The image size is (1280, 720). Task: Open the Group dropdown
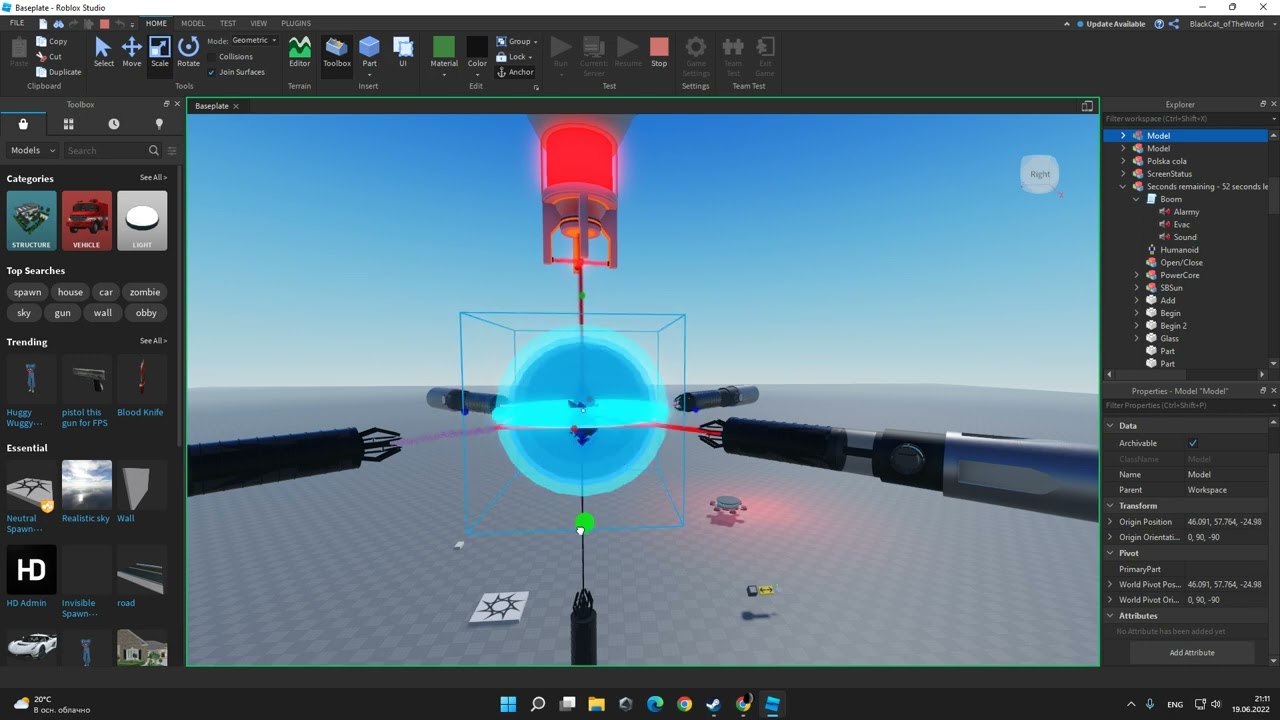click(x=517, y=42)
